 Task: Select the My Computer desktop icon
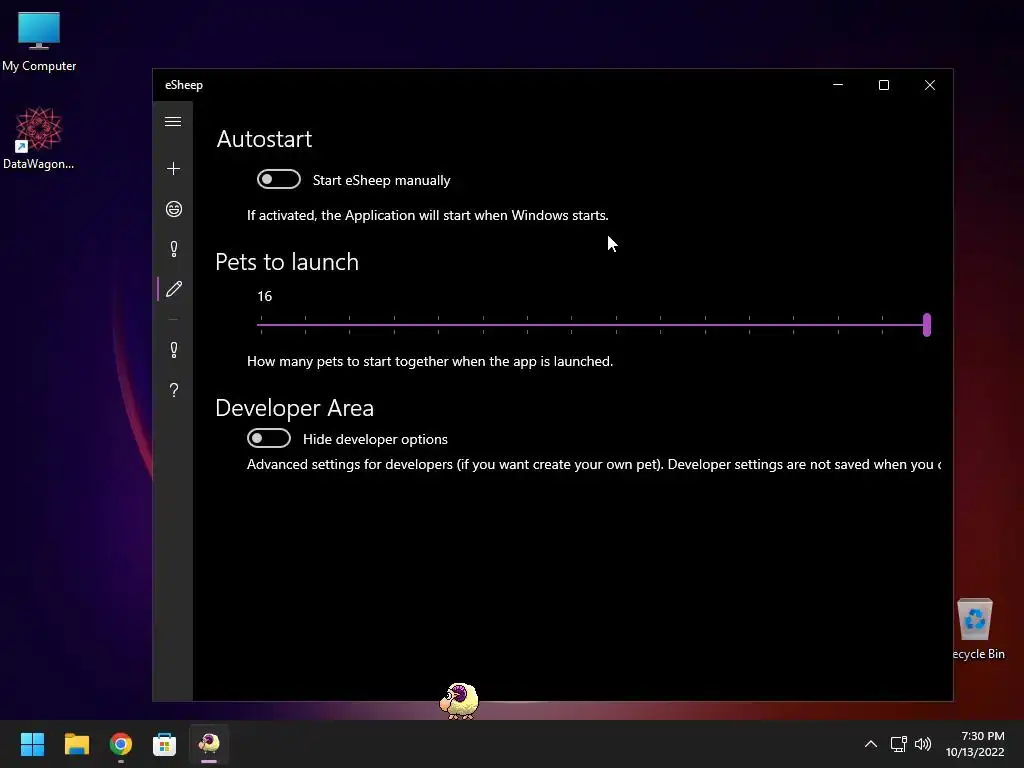pyautogui.click(x=39, y=42)
